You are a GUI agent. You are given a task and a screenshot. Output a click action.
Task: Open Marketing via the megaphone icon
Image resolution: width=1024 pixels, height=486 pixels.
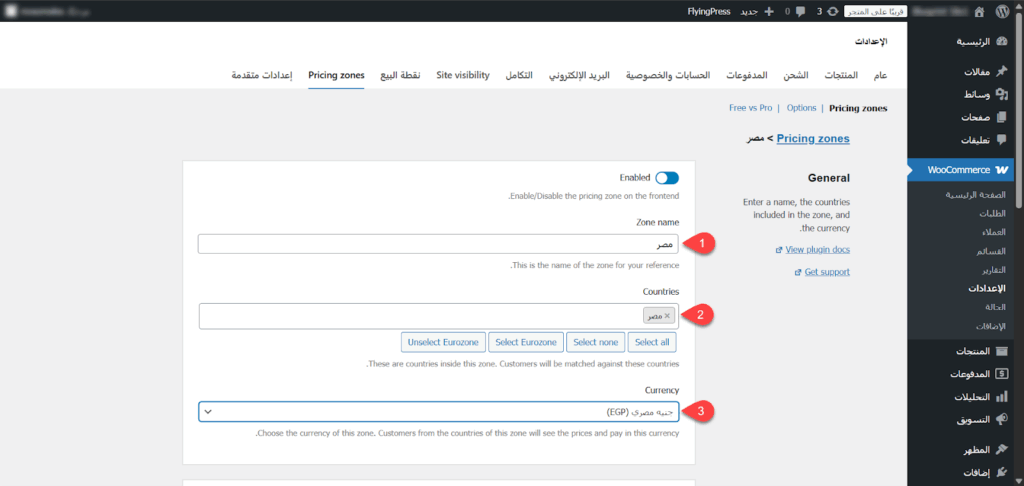coord(1003,420)
